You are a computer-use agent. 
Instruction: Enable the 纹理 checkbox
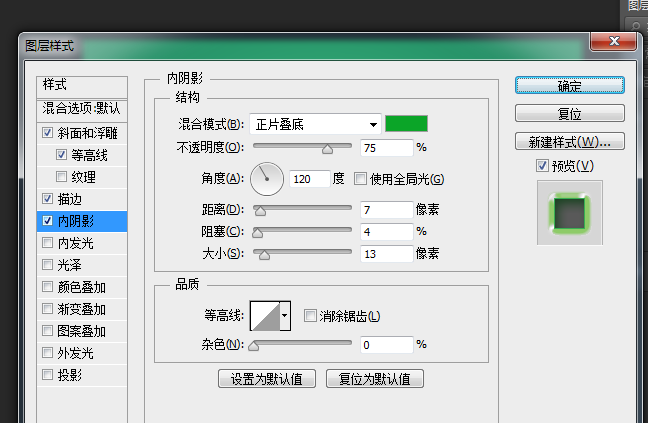click(61, 177)
